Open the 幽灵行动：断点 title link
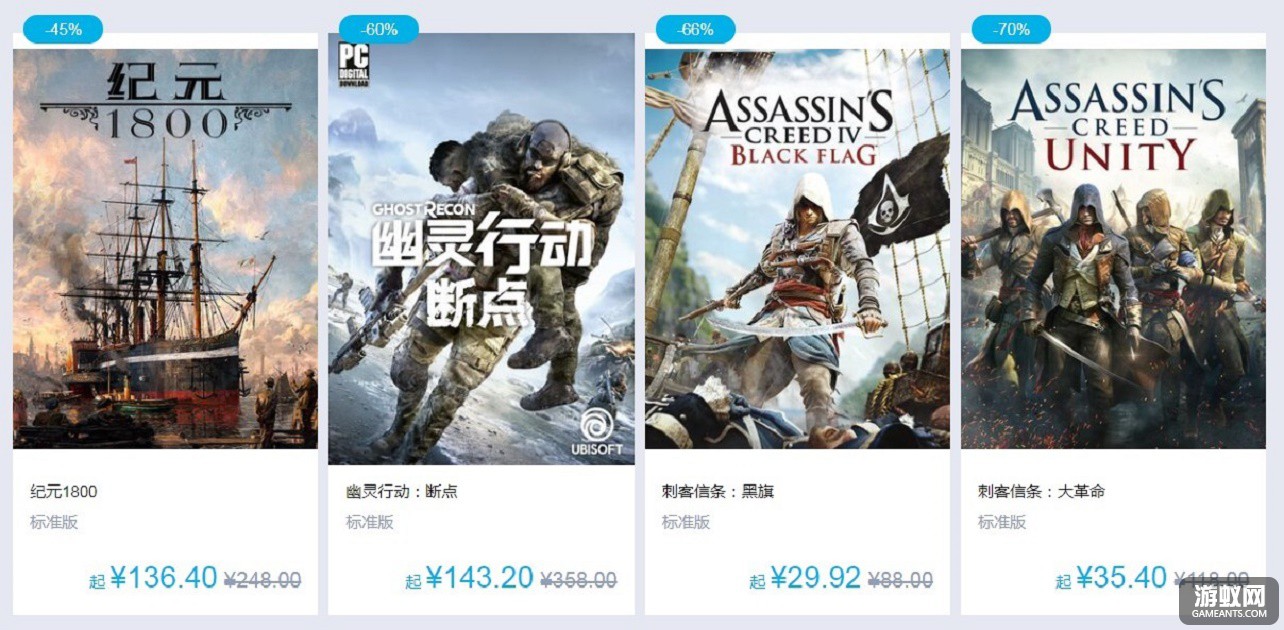The height and width of the screenshot is (630, 1284). [402, 491]
